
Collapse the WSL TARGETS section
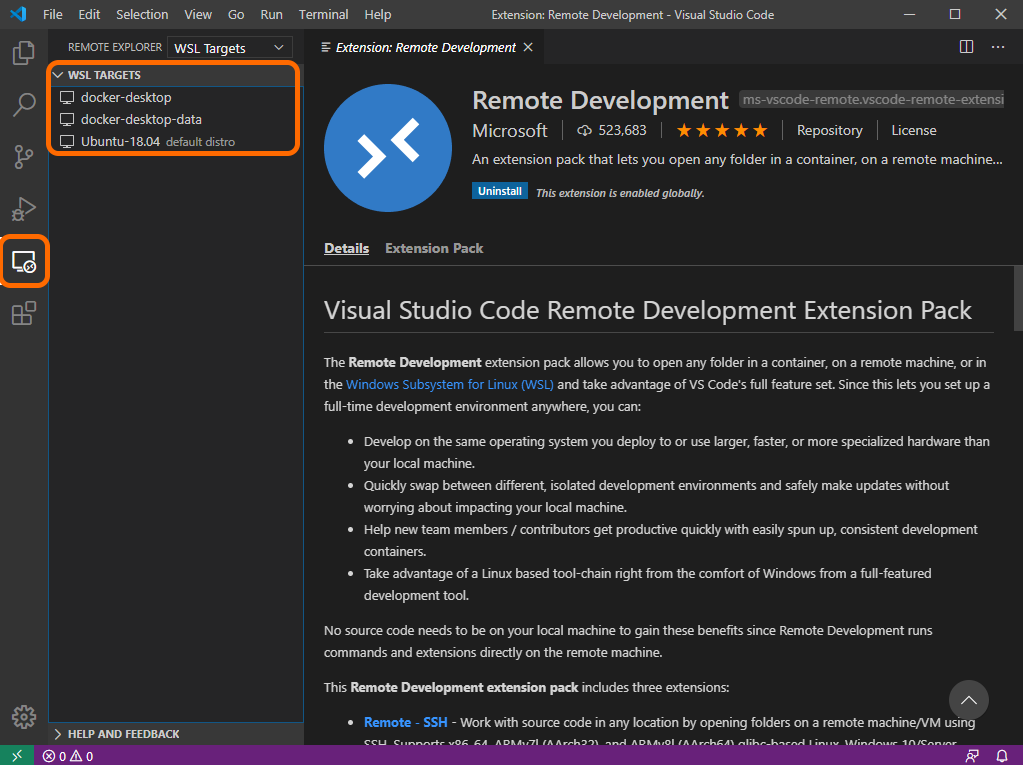(58, 75)
